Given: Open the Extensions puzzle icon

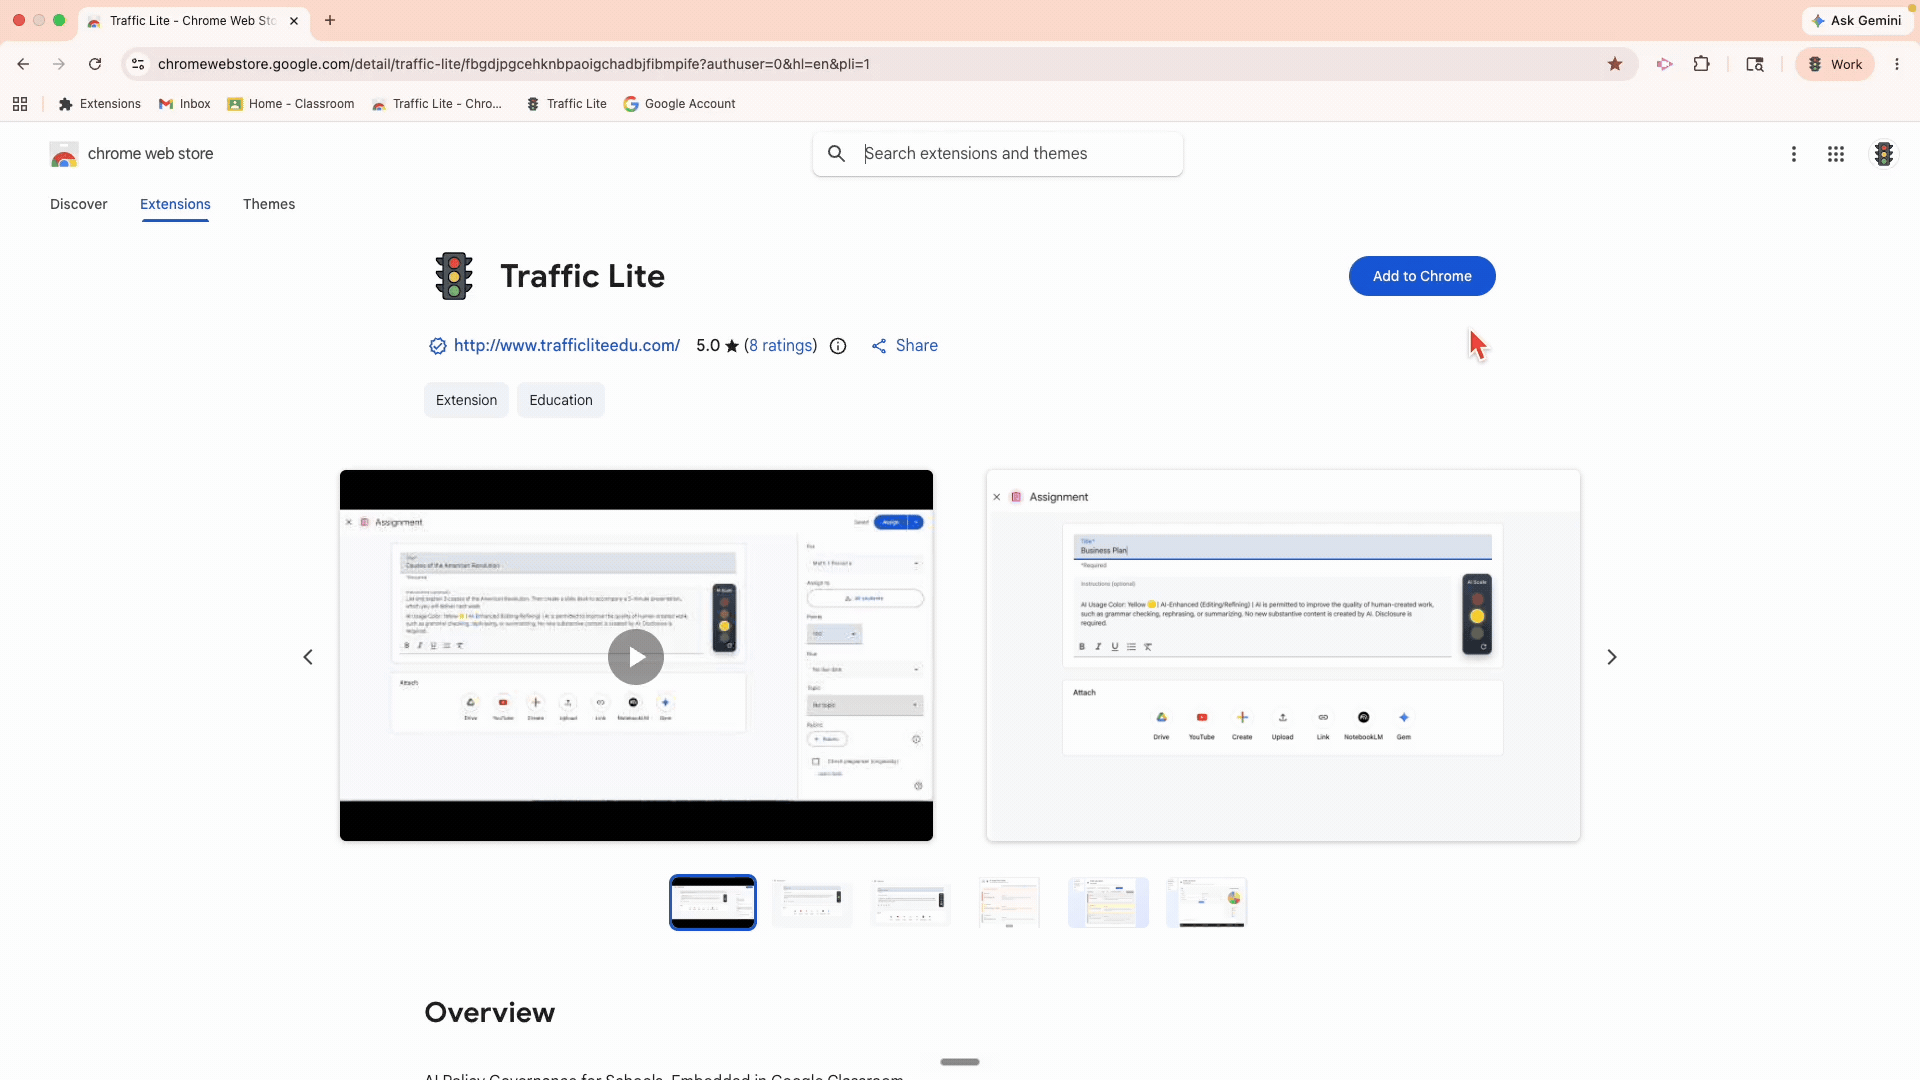Looking at the screenshot, I should (x=1702, y=64).
